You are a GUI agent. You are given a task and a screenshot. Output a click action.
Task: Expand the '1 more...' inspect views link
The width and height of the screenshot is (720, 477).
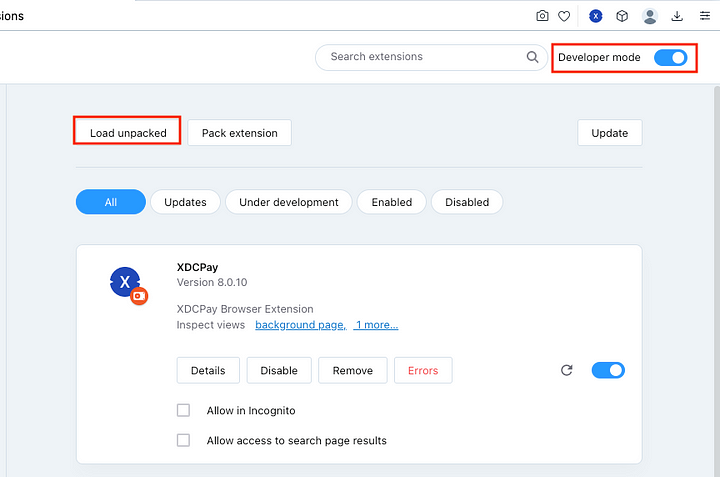point(376,325)
